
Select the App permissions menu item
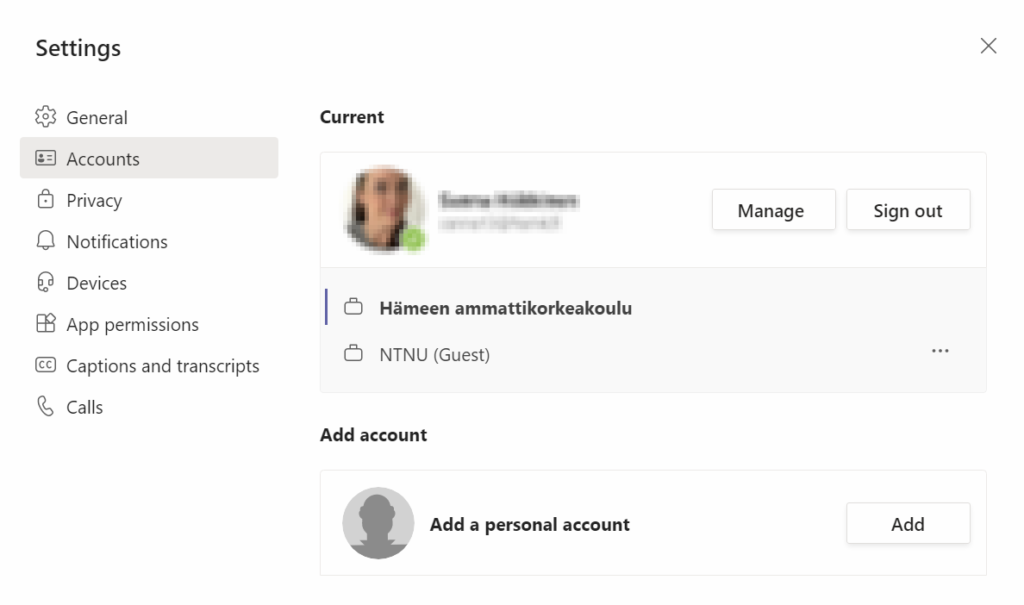coord(149,324)
